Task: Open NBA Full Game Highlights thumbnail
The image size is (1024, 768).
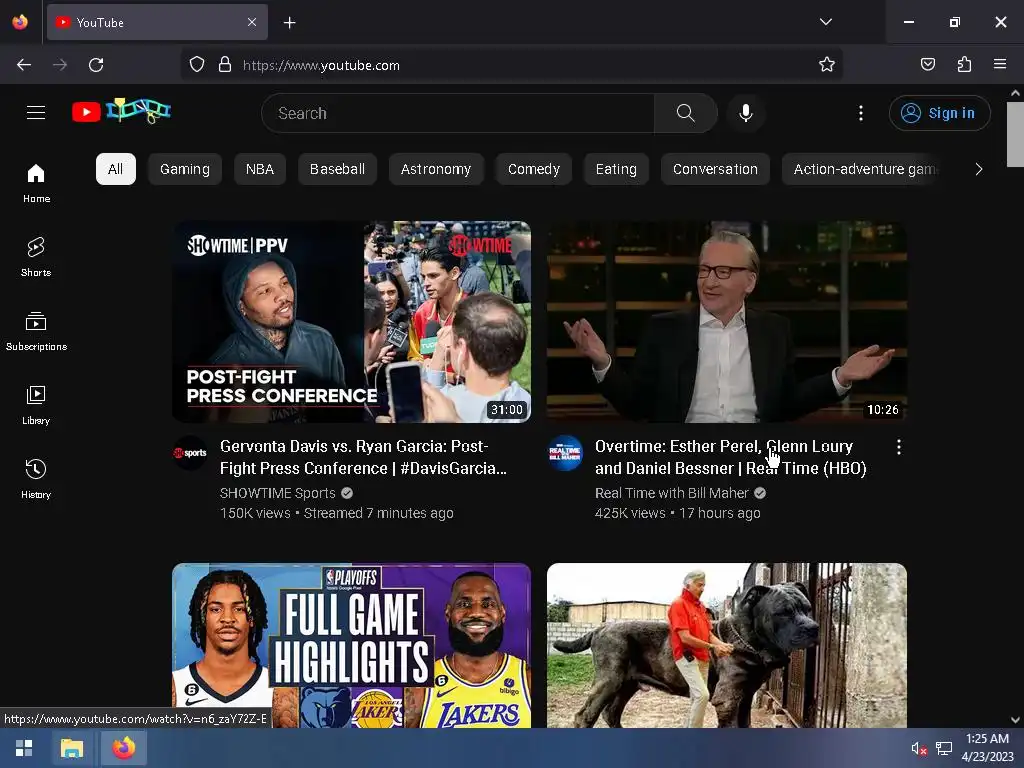Action: 351,645
